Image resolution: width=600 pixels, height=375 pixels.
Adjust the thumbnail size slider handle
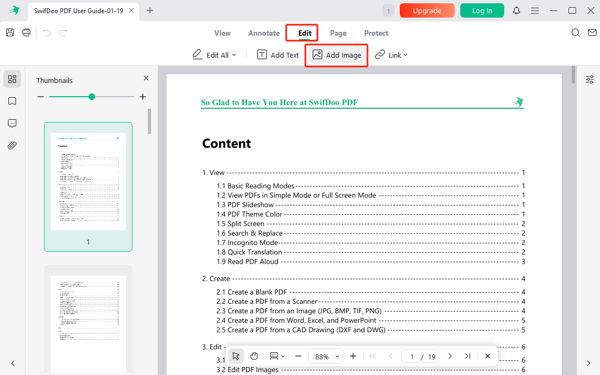click(x=91, y=97)
